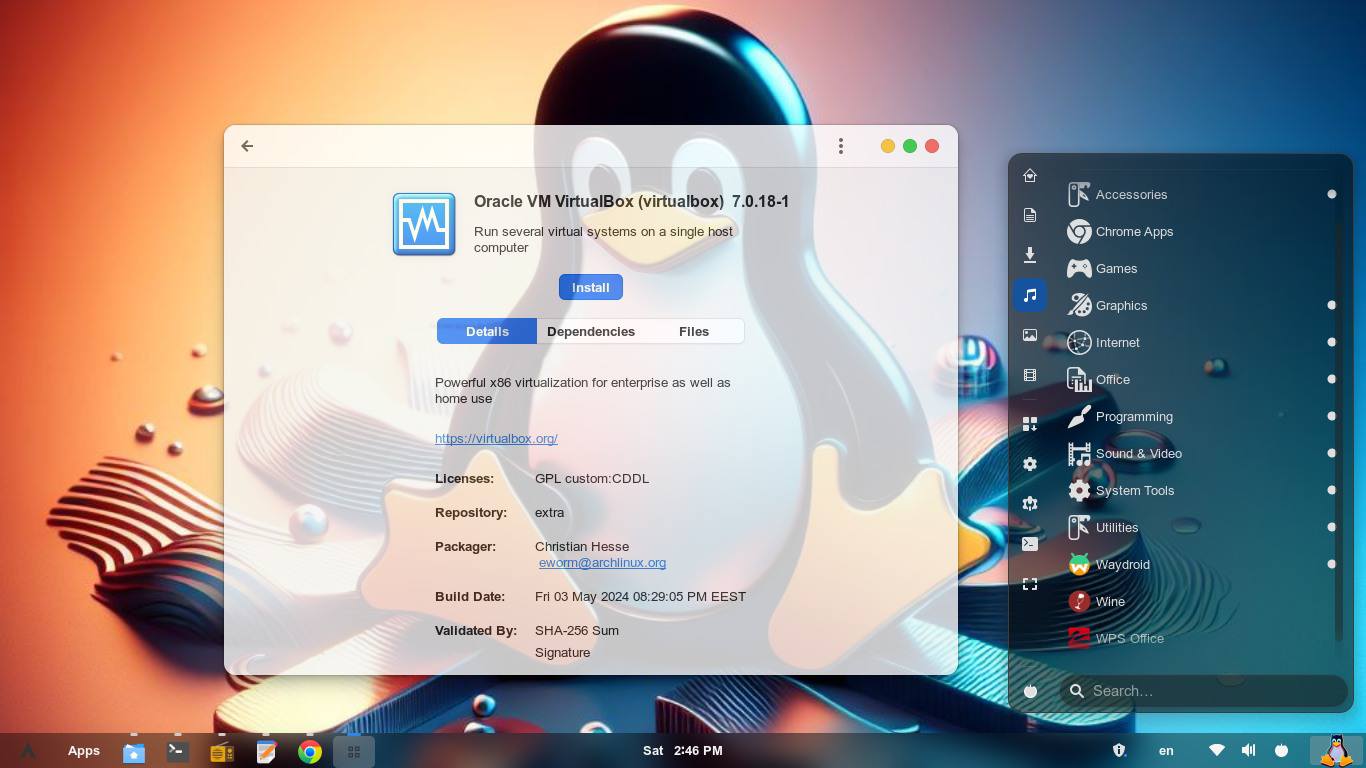Click the eworm@archlinux.org email link
Screen dimensions: 1366x768
pos(602,562)
